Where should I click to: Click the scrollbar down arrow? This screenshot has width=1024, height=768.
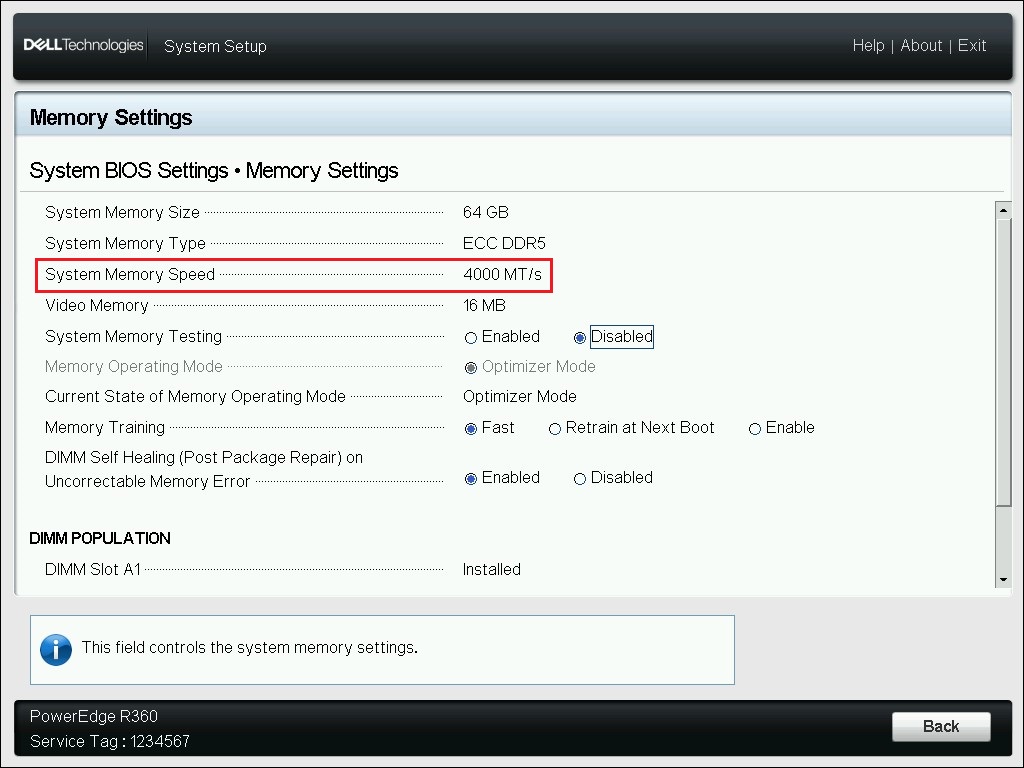(1004, 578)
